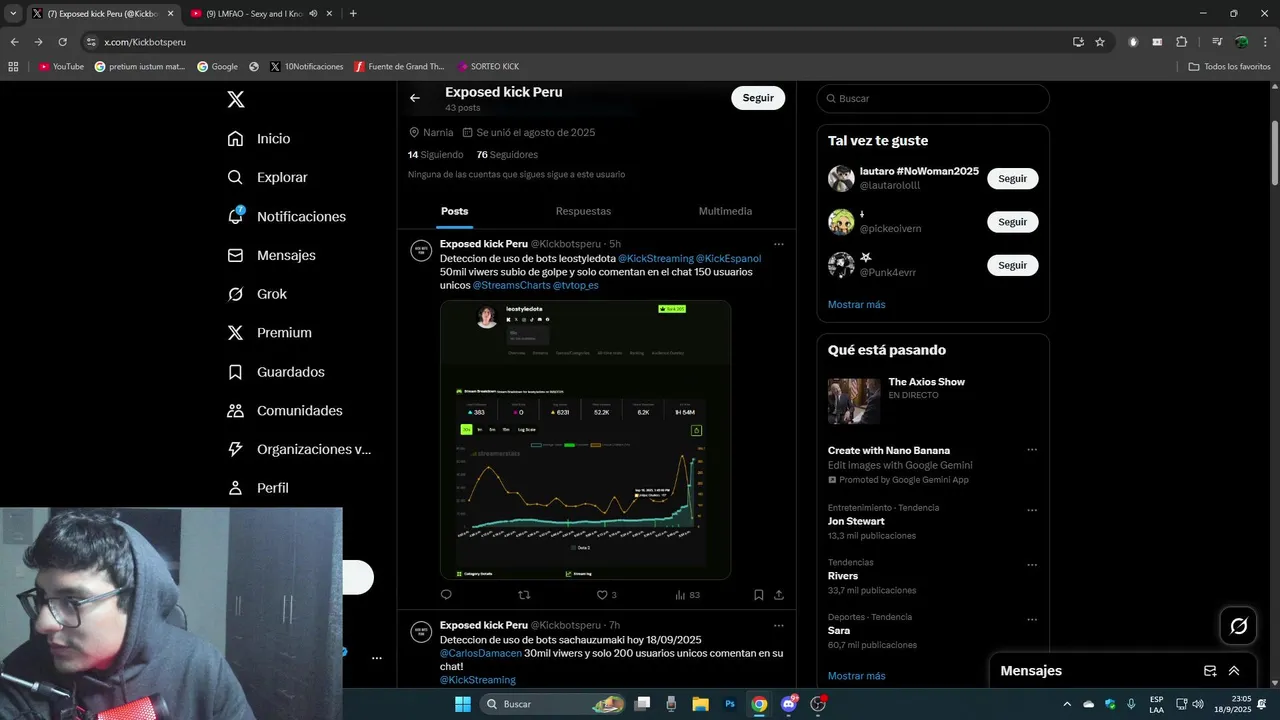
Task: Open the Chrome extensions puzzle icon
Action: [1181, 42]
